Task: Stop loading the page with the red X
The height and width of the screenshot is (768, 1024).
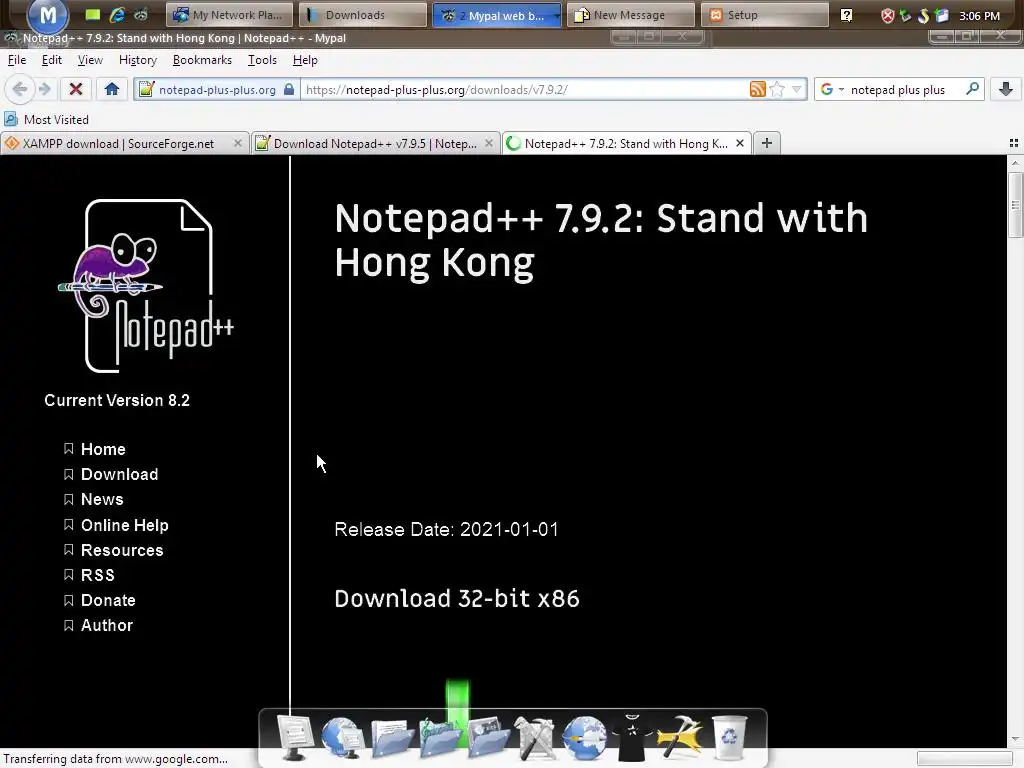Action: (76, 89)
